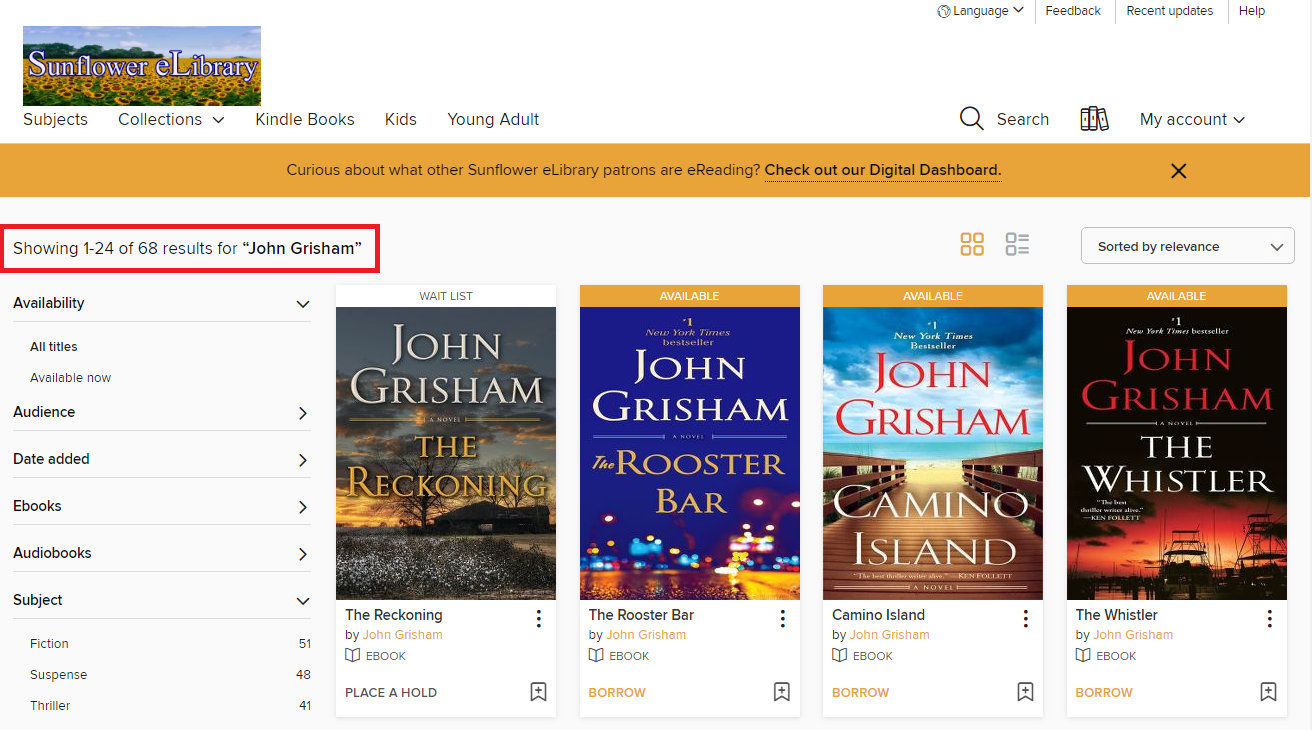Bookmark Camino Island to wish list
The height and width of the screenshot is (730, 1312).
tap(1025, 692)
